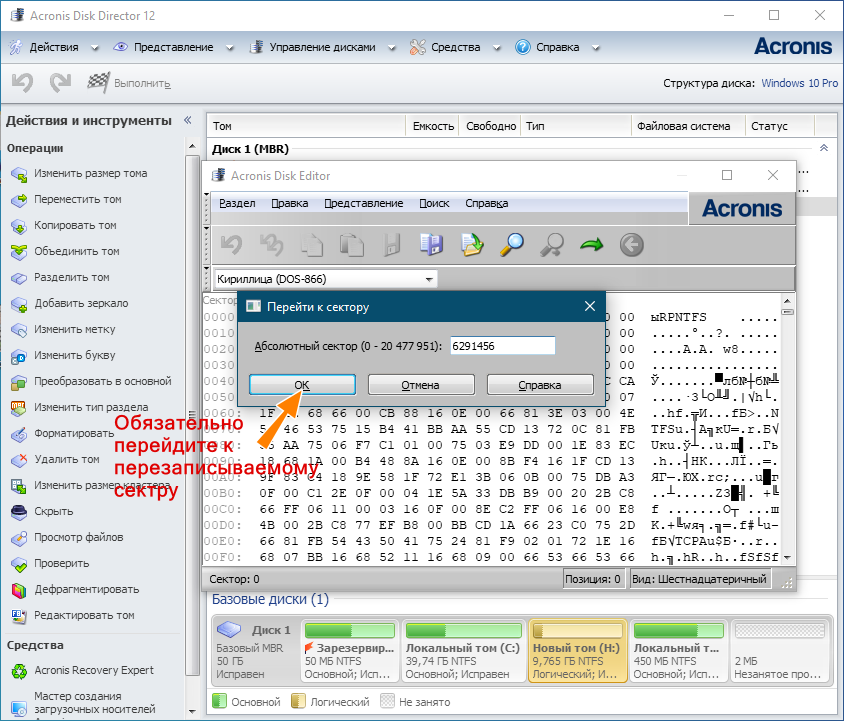Screen dimensions: 844x721
Task: Click the blue floppy disks icon in Disk Editor toolbar
Action: [x=431, y=244]
